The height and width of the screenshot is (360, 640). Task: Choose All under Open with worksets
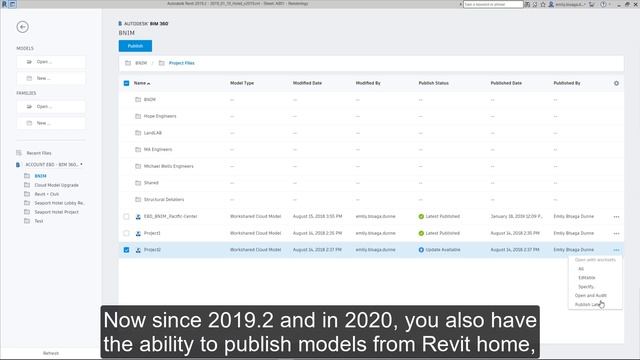pyautogui.click(x=581, y=269)
